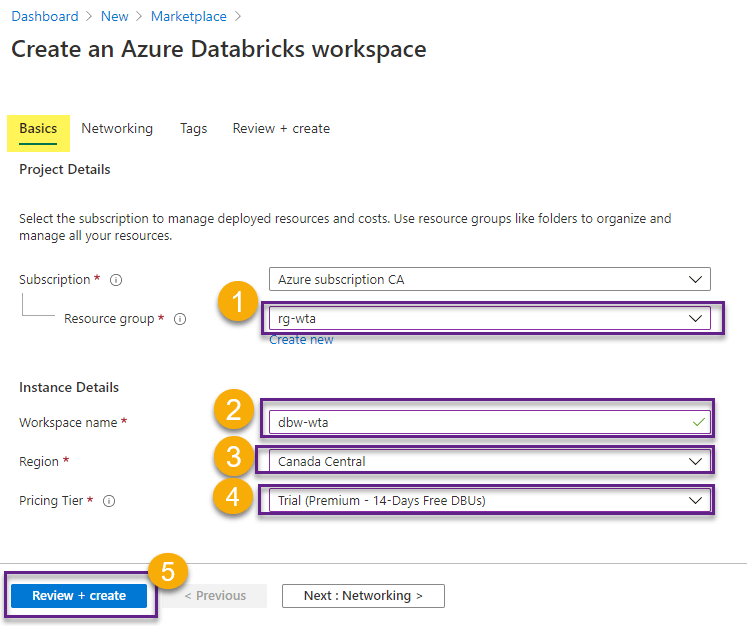Switch to the Networking tab
This screenshot has width=747, height=626.
pos(117,129)
